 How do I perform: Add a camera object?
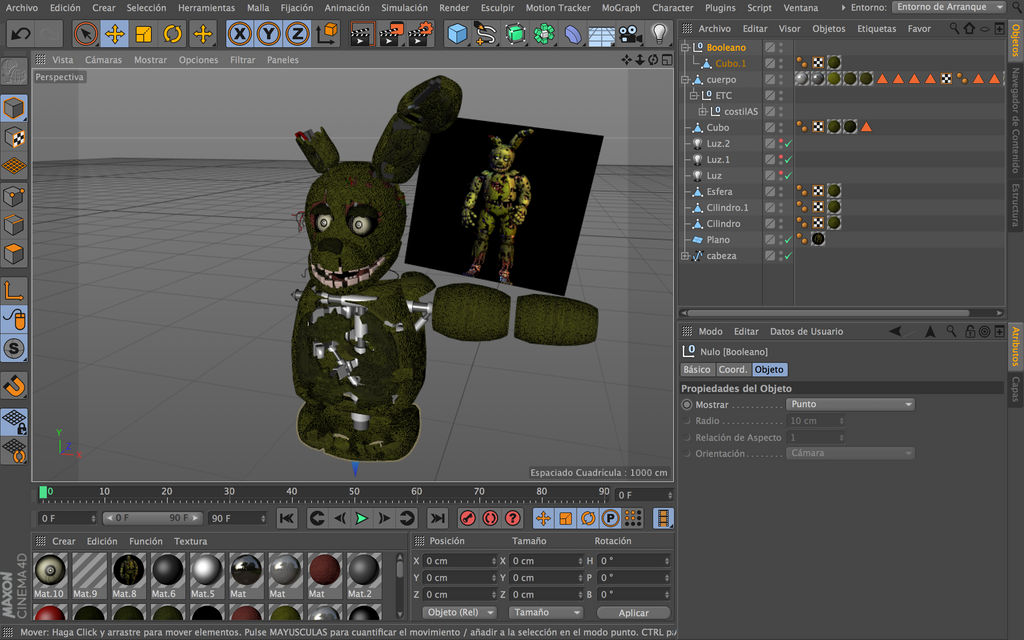point(630,34)
